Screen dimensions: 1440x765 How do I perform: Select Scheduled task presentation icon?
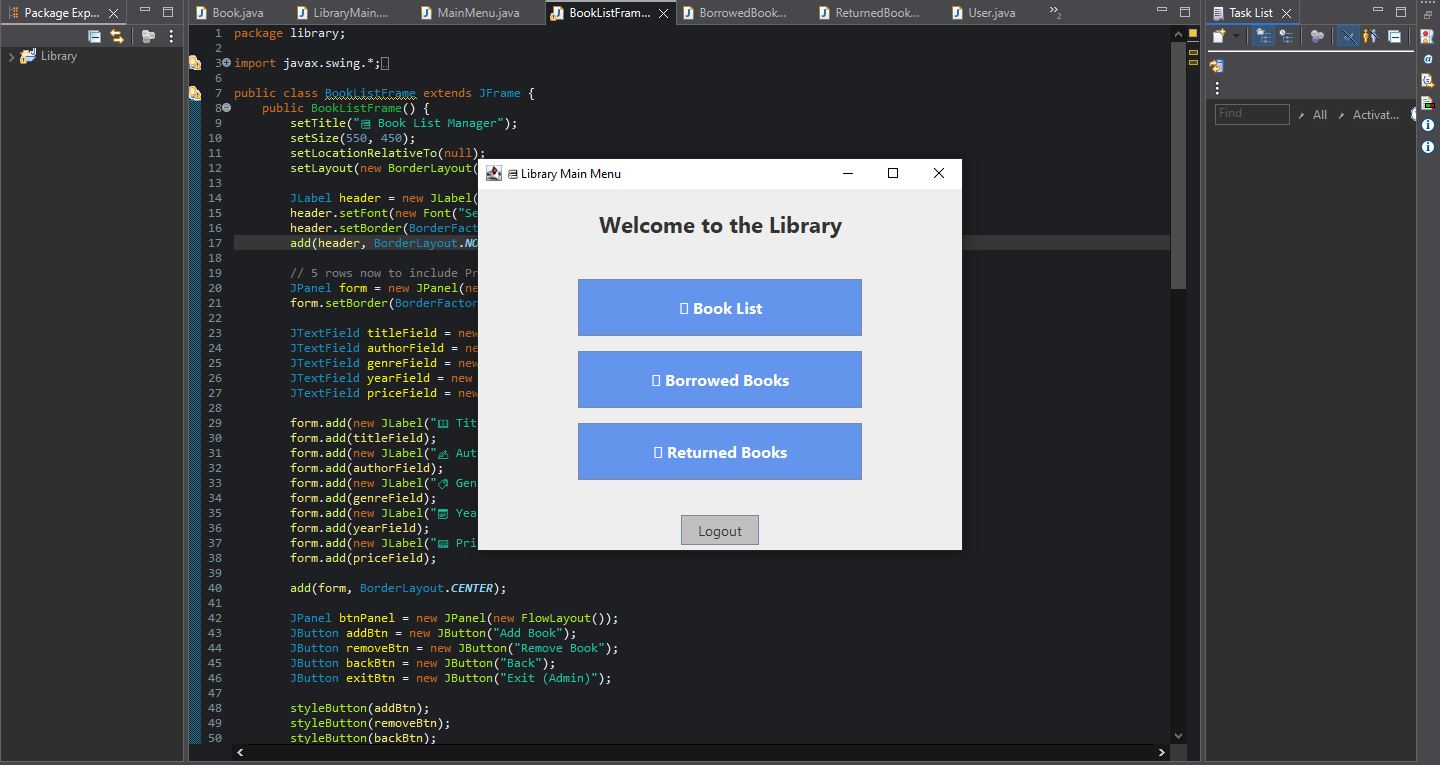click(1286, 36)
